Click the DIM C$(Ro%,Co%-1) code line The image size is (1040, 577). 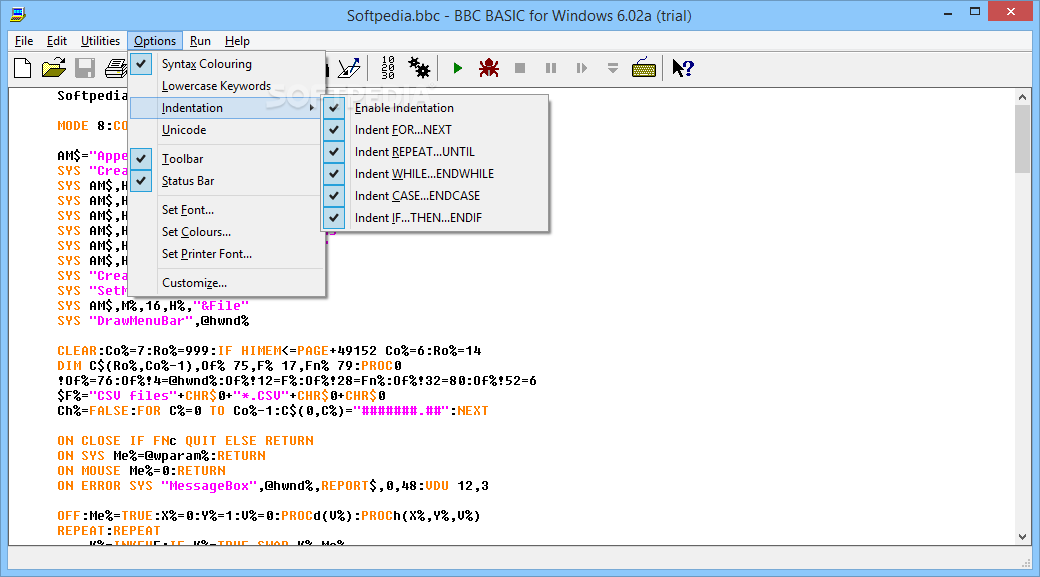(229, 365)
